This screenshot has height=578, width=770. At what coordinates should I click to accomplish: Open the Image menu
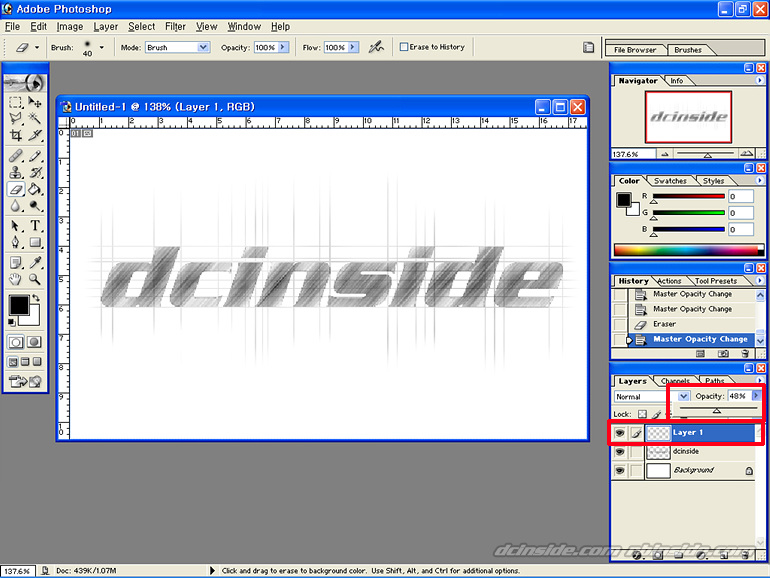(70, 27)
